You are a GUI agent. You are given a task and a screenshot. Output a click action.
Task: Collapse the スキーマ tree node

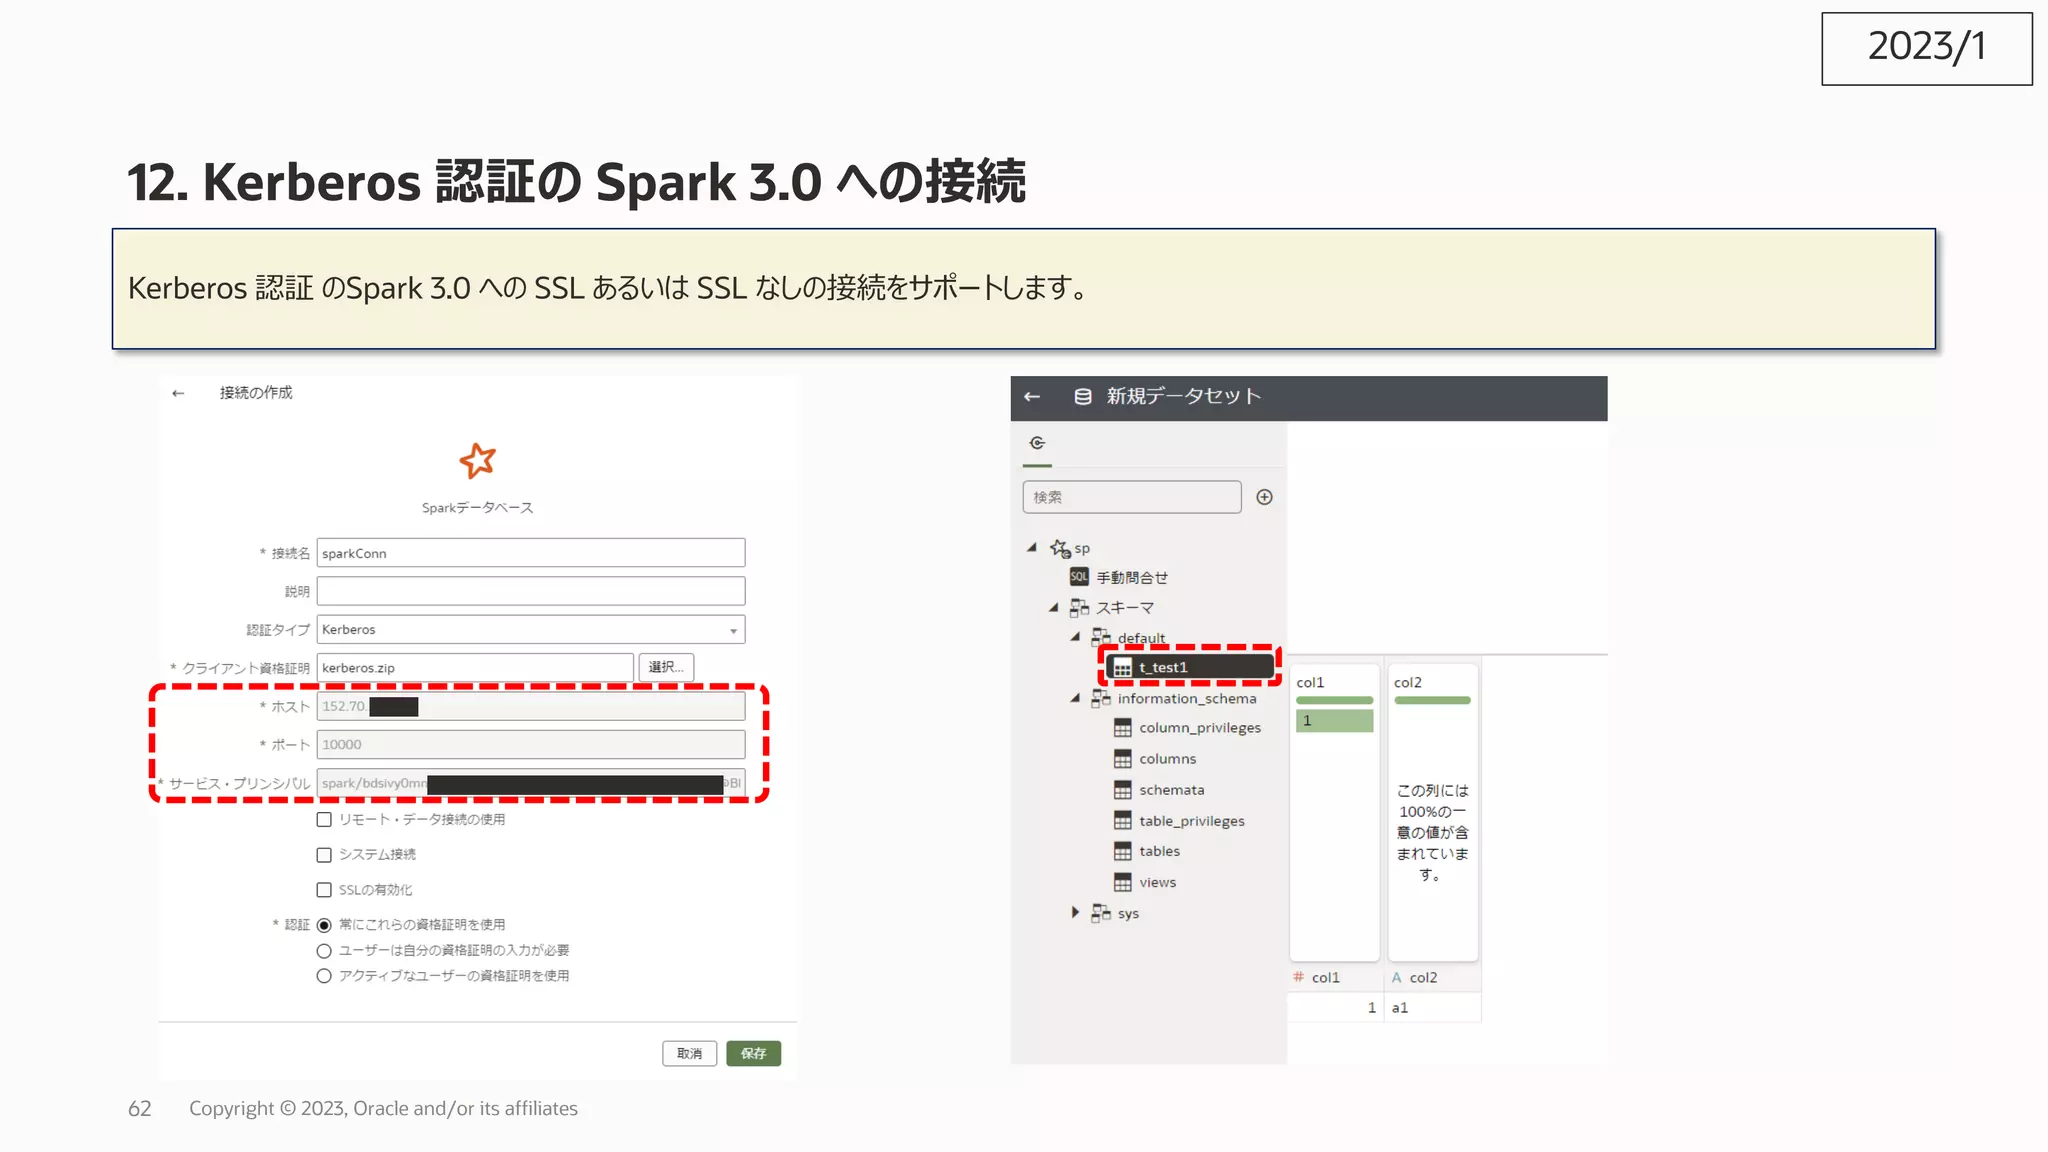coord(1053,607)
